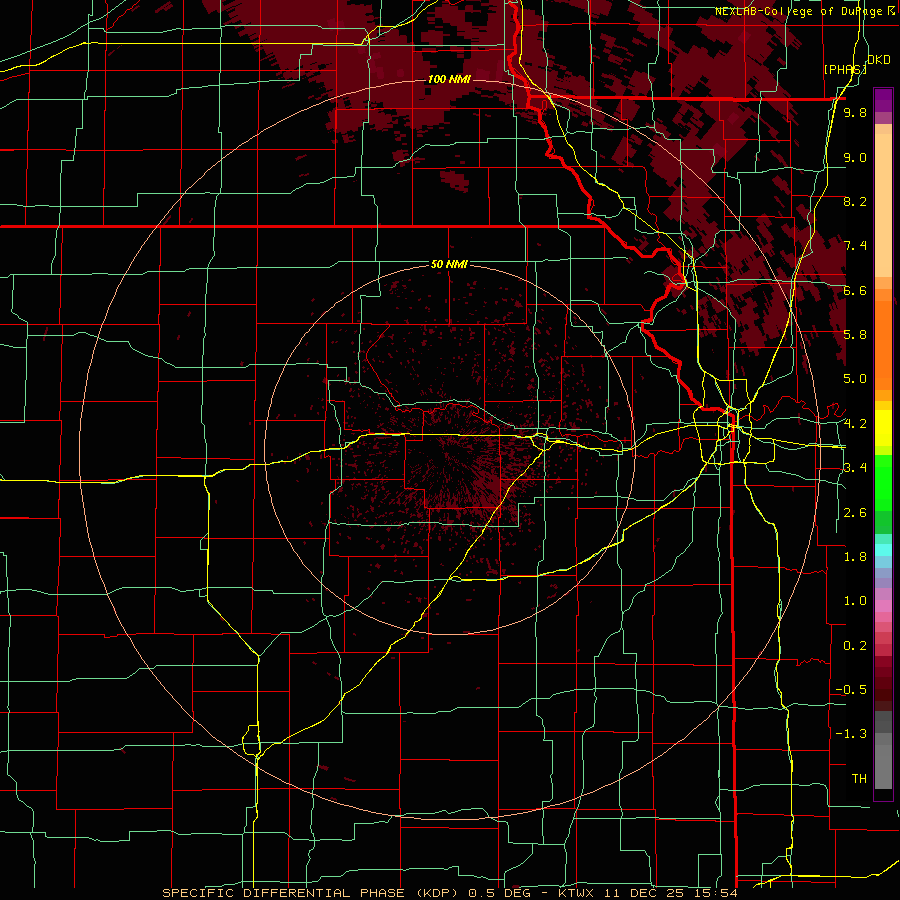The height and width of the screenshot is (900, 900).
Task: Pick the pink color bar segment beside 1.0
Action: coord(883,605)
